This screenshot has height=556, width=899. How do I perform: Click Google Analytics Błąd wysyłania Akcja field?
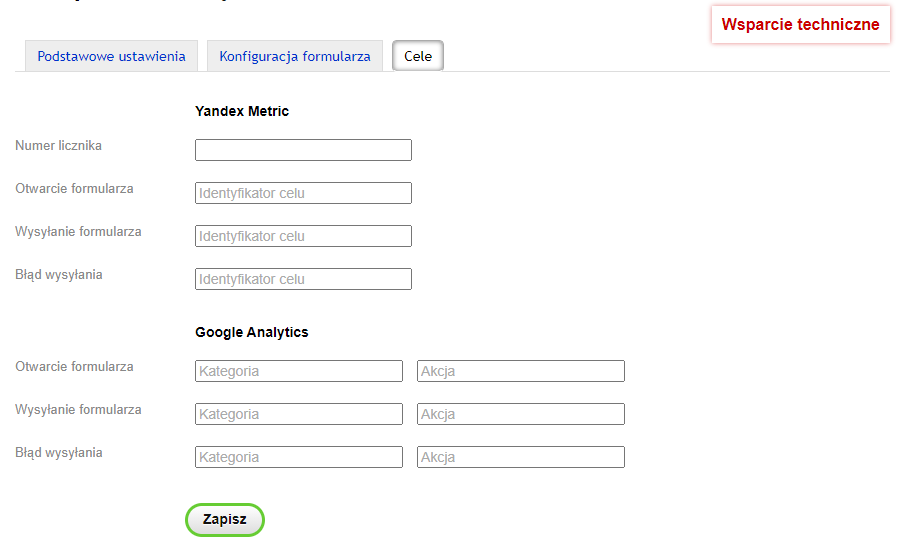point(521,457)
